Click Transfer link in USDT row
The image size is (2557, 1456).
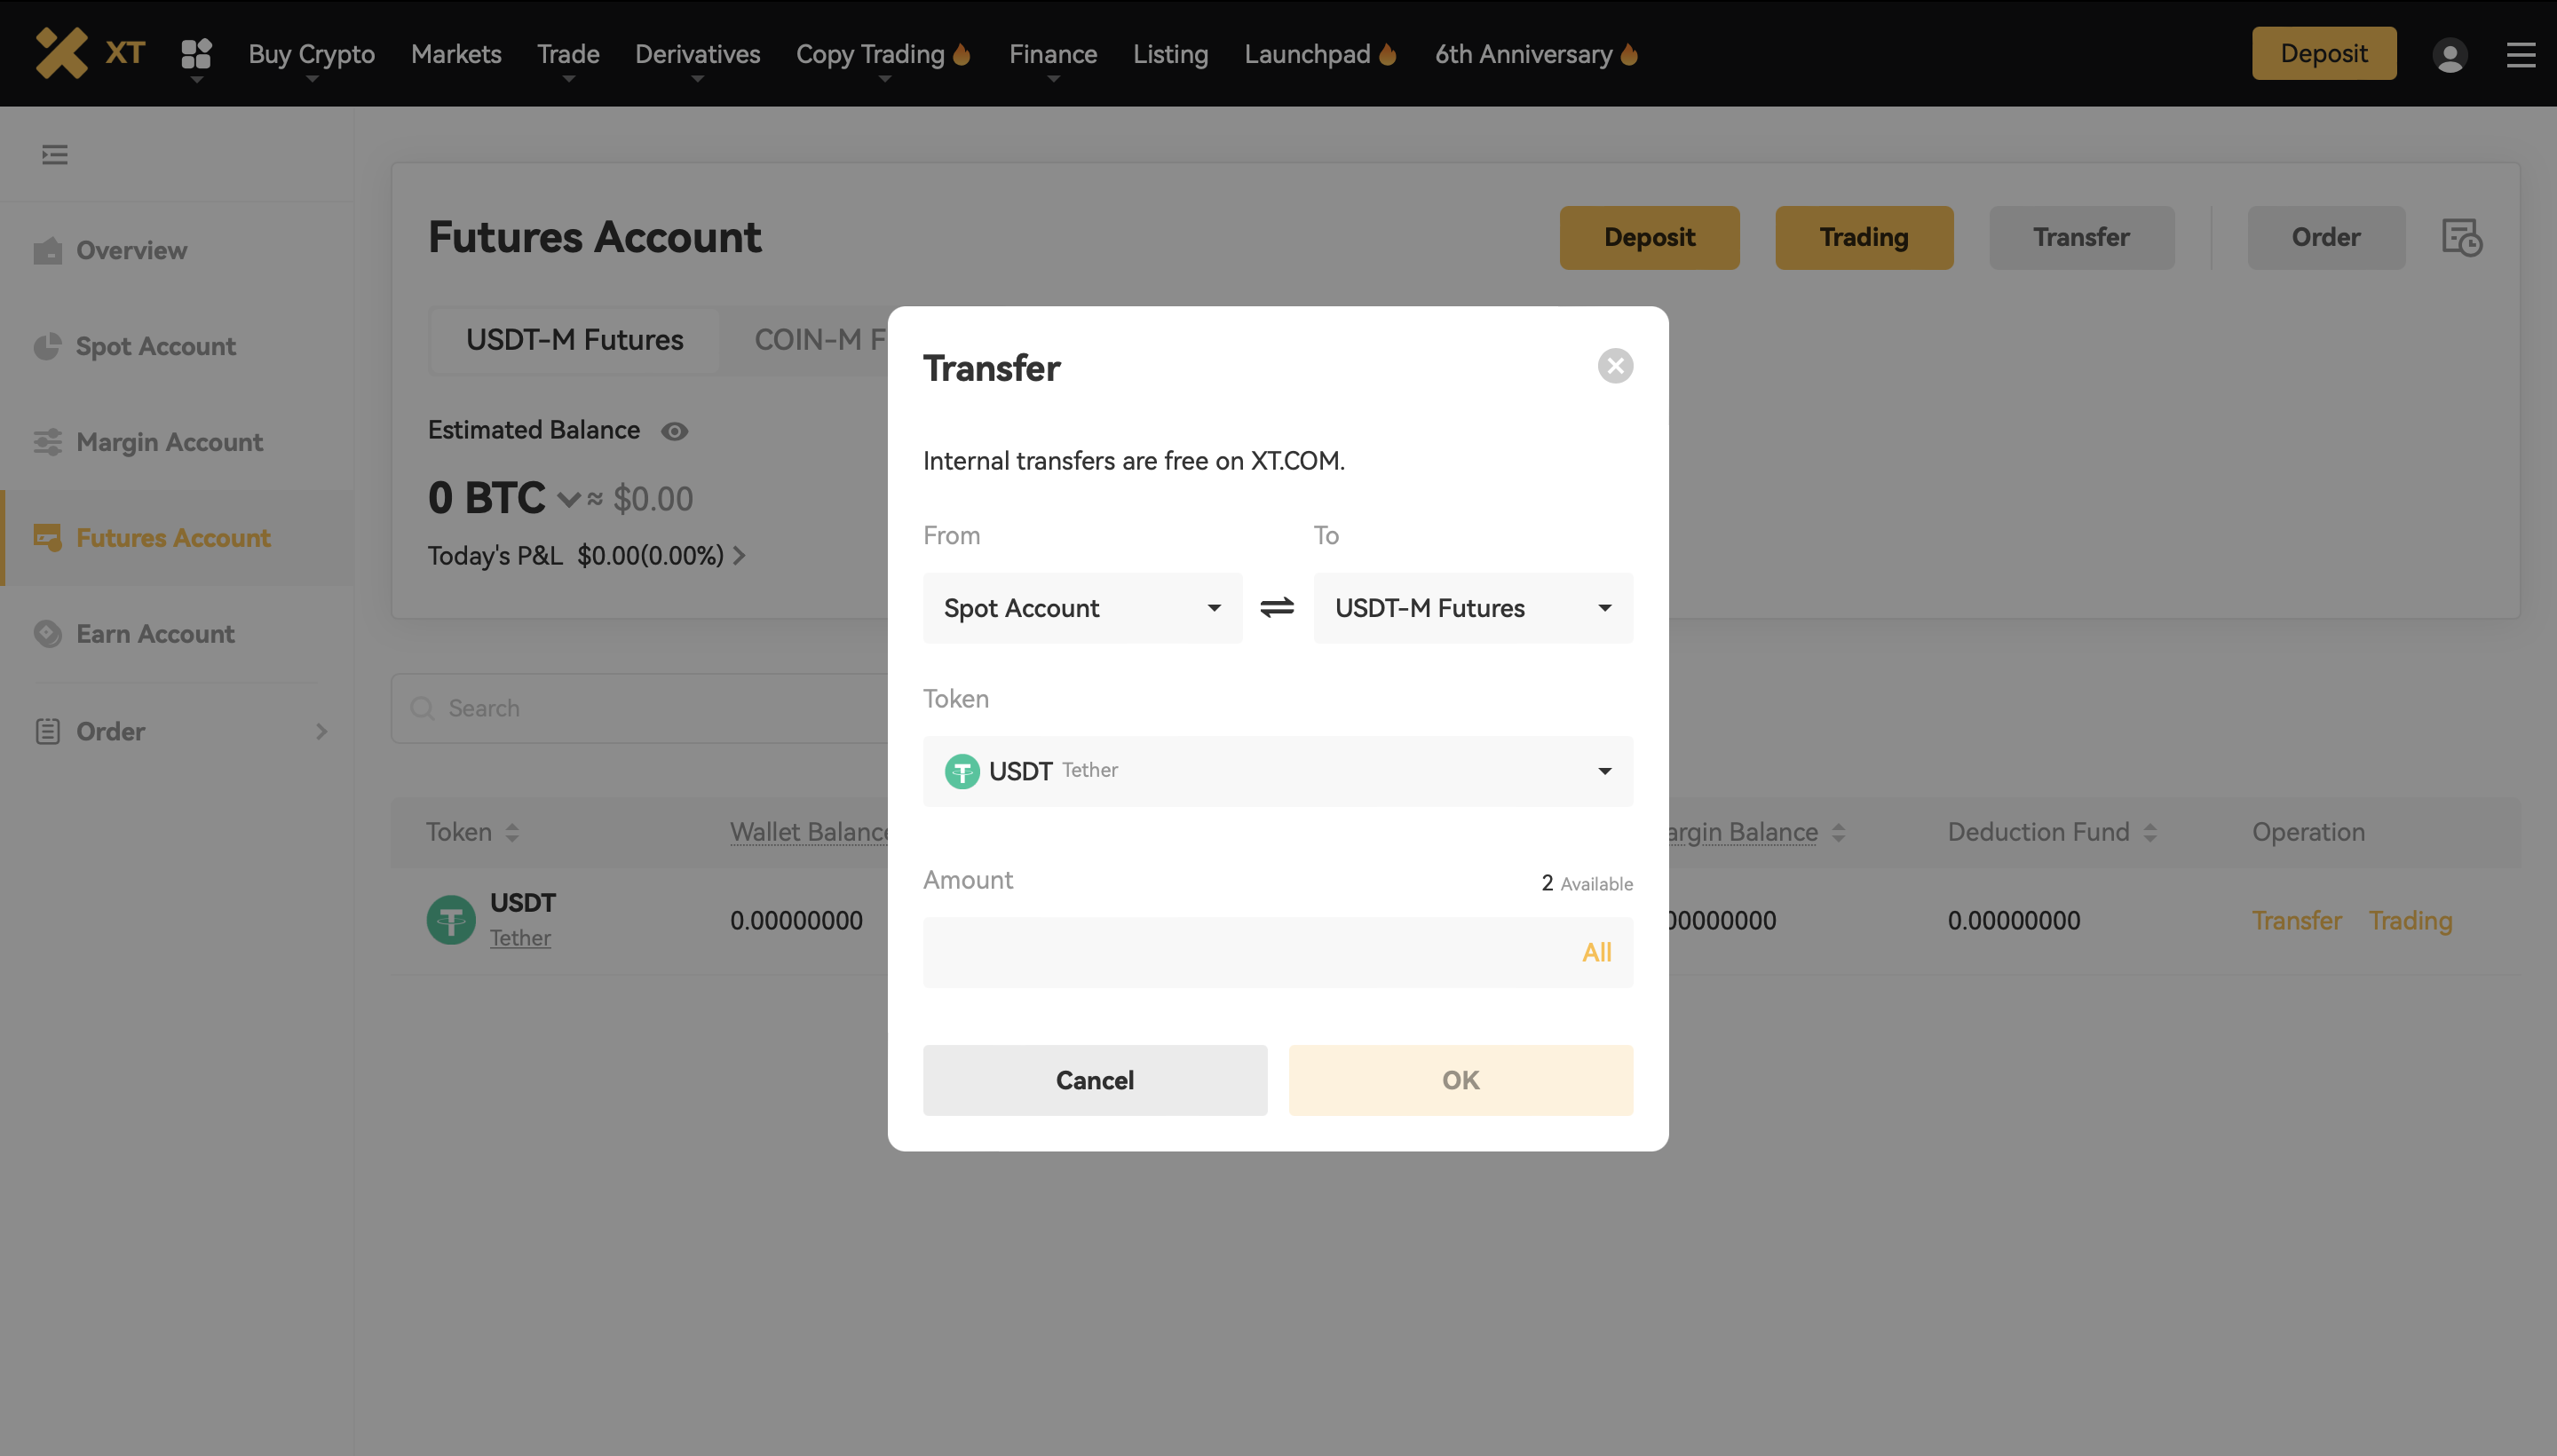point(2296,920)
